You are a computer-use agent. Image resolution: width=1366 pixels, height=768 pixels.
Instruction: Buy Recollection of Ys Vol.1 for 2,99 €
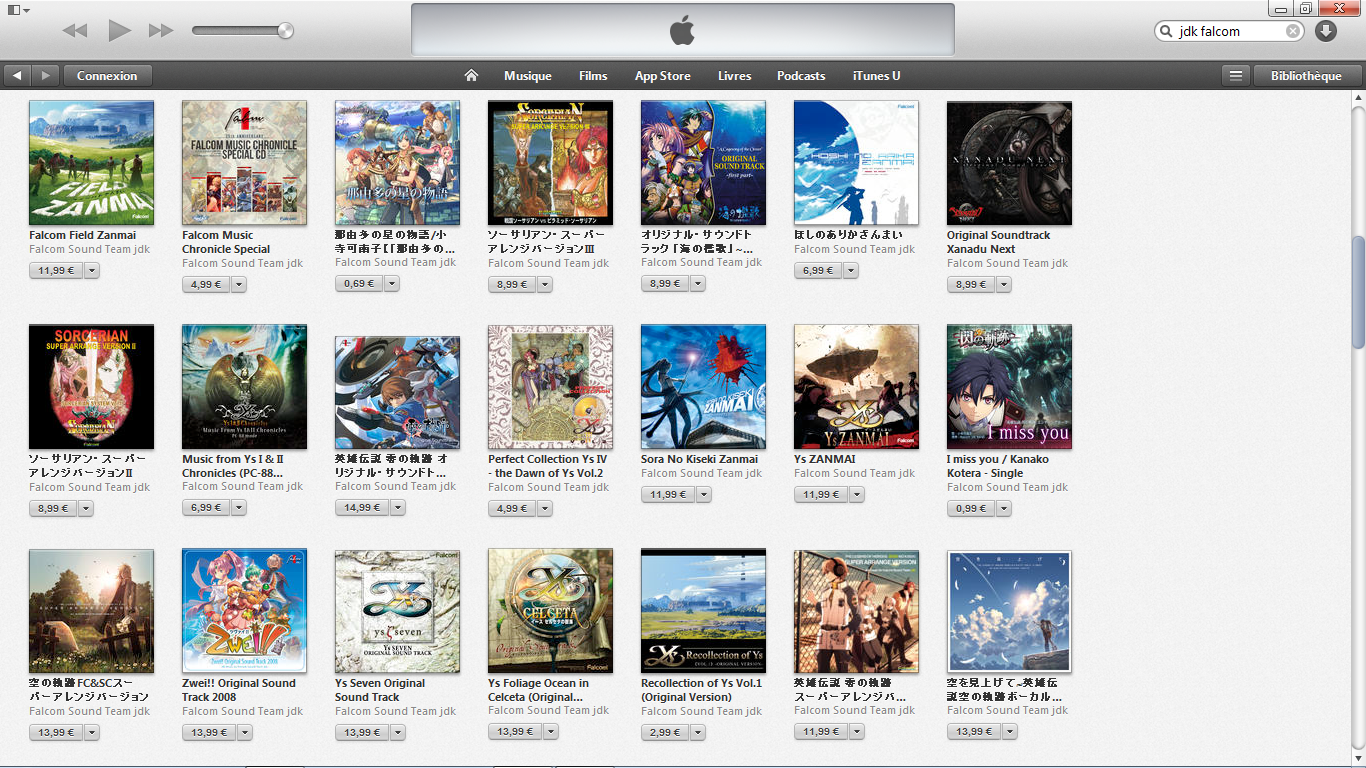pos(664,733)
